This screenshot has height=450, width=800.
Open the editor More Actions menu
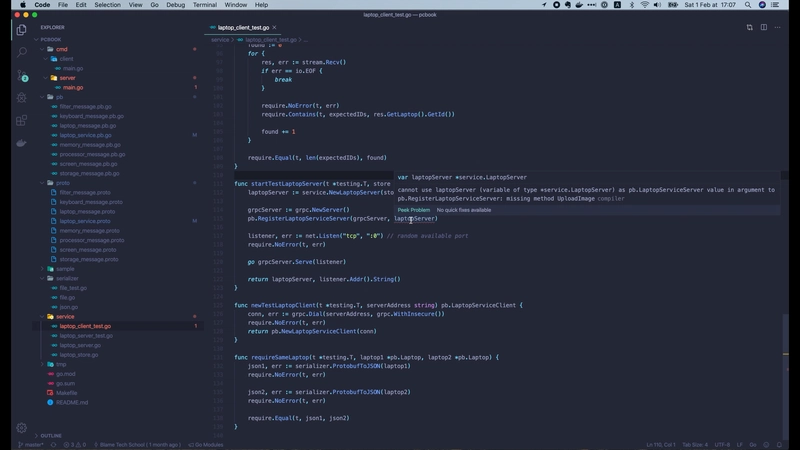(778, 28)
